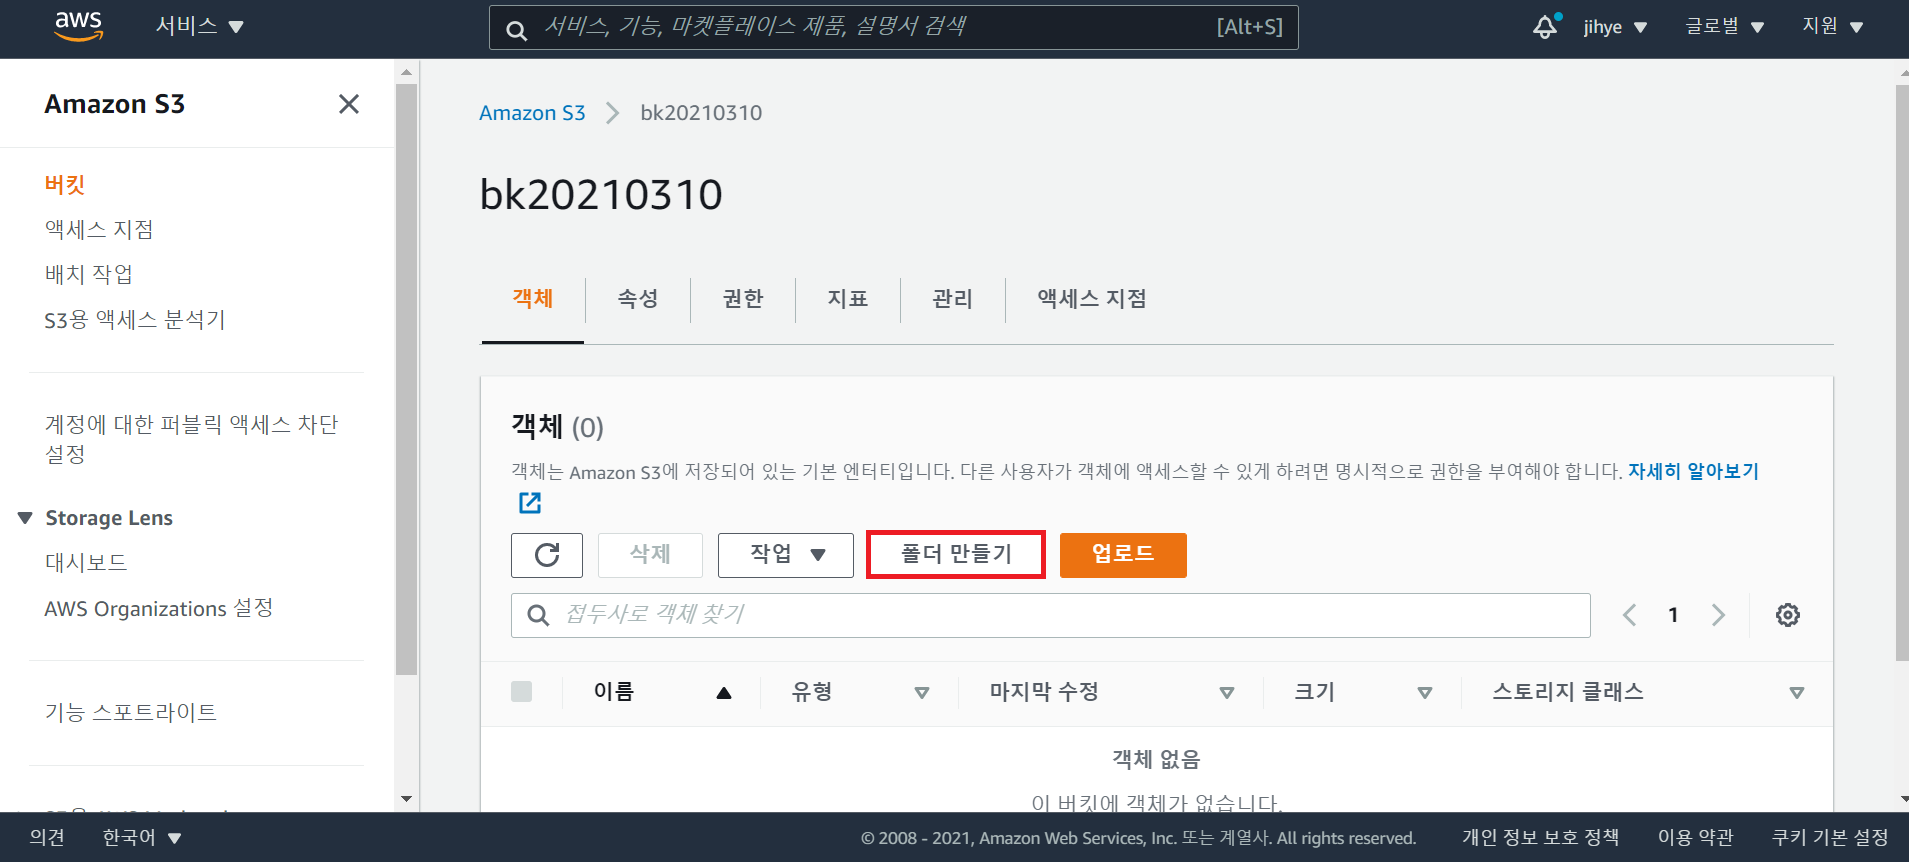Open the 자세히 알아보기 link
Viewport: 1909px width, 862px height.
[1693, 471]
